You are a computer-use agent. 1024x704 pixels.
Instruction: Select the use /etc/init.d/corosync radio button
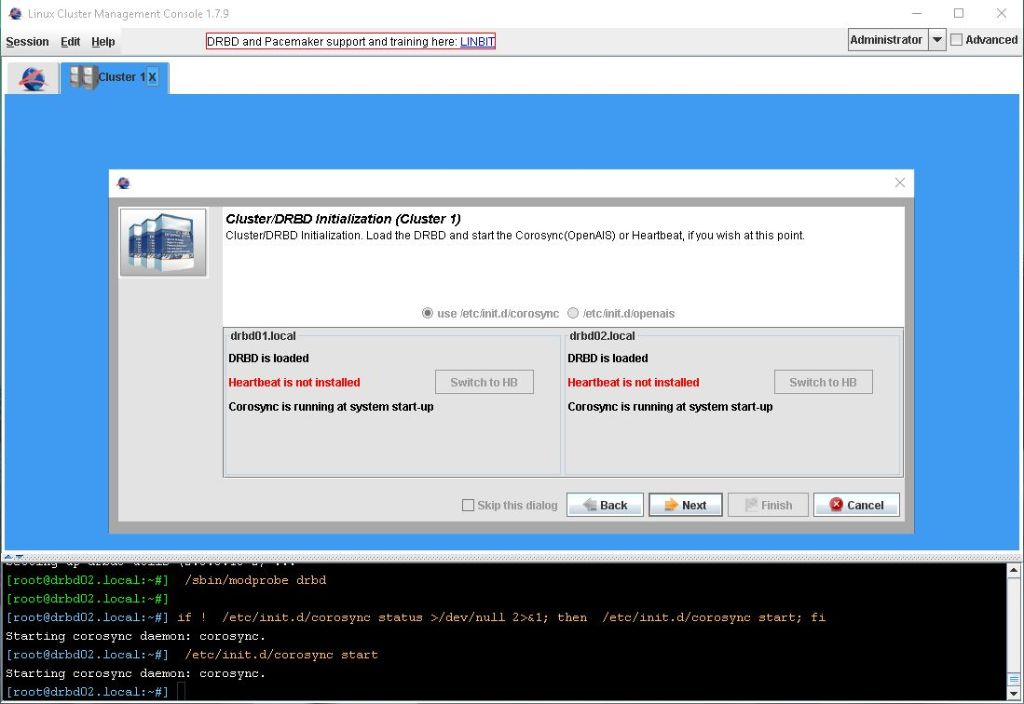coord(427,313)
